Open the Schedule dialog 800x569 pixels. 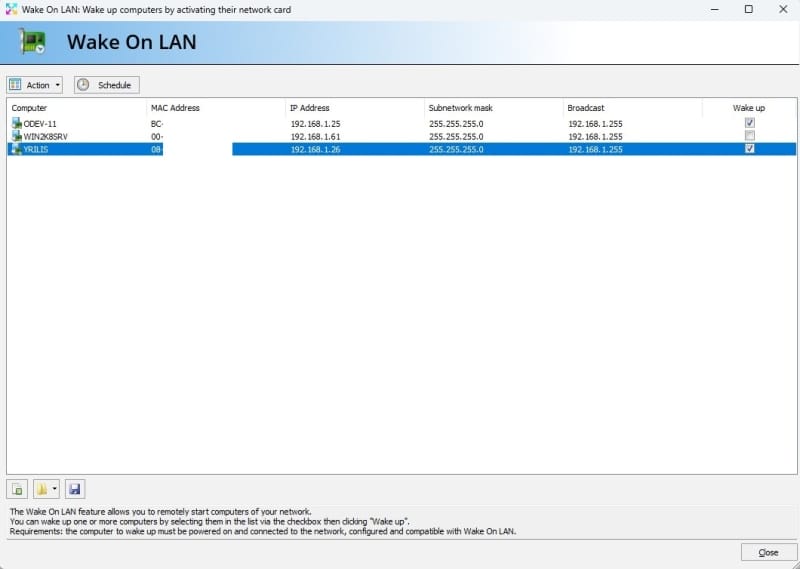point(106,85)
